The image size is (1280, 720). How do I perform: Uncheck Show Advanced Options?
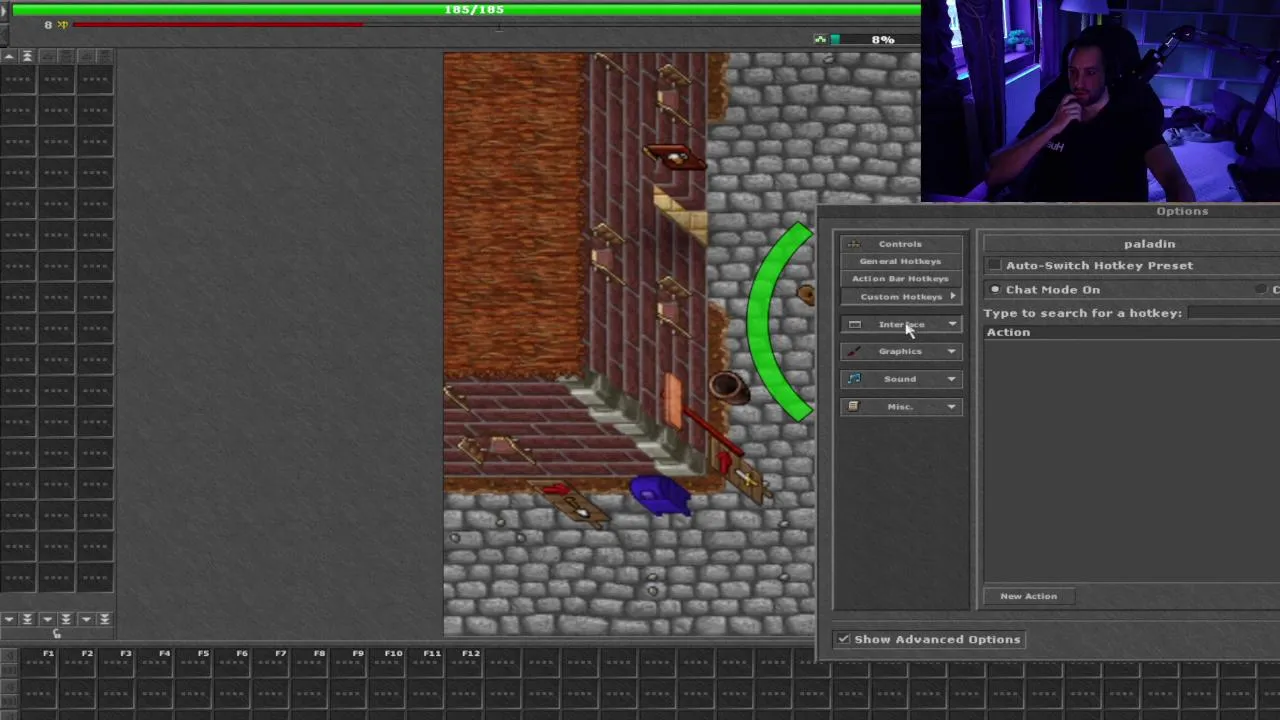[844, 639]
